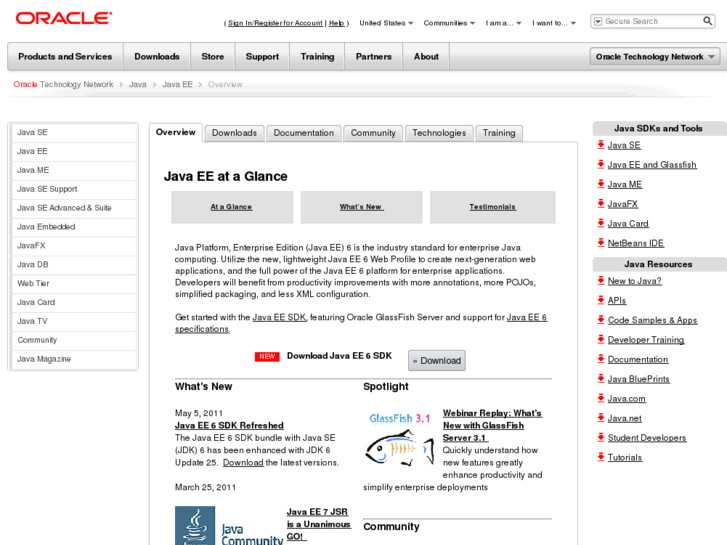
Task: Open the Store menu item
Action: click(213, 57)
